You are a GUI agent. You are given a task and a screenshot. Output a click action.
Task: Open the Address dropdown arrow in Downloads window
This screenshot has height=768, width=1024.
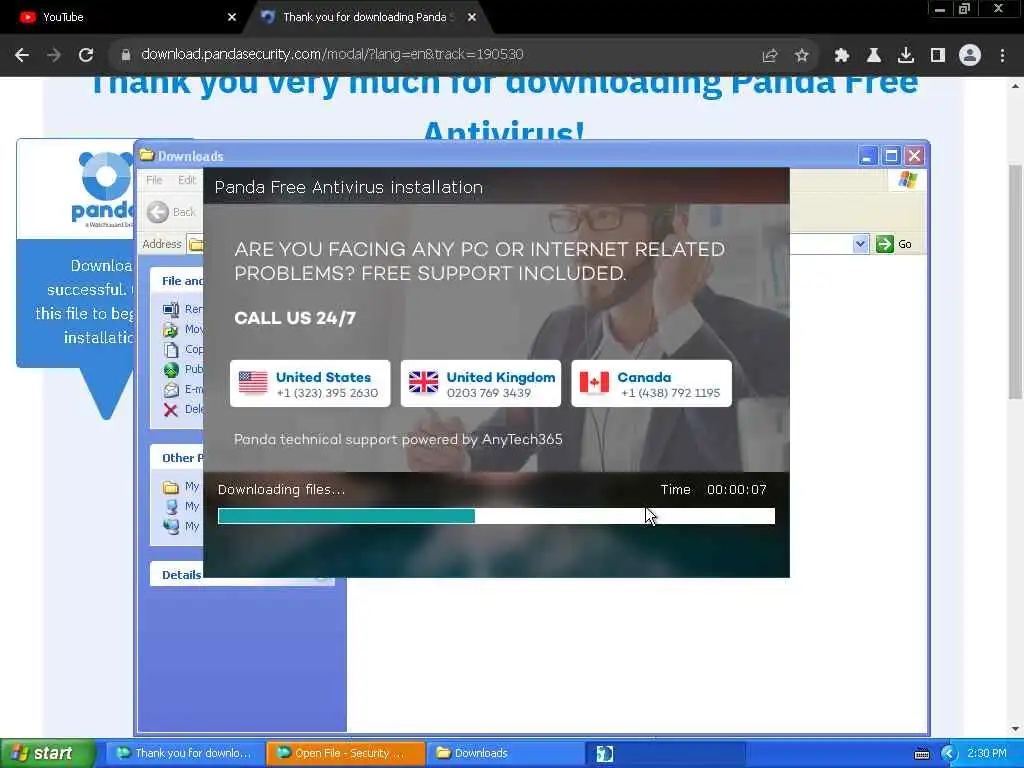tap(860, 244)
